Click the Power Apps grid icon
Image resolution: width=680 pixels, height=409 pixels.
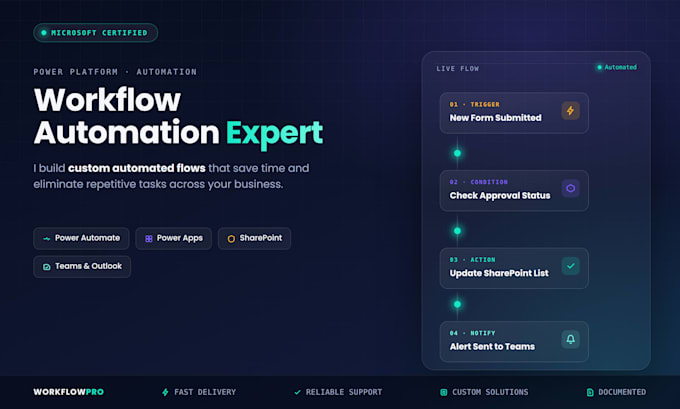149,239
